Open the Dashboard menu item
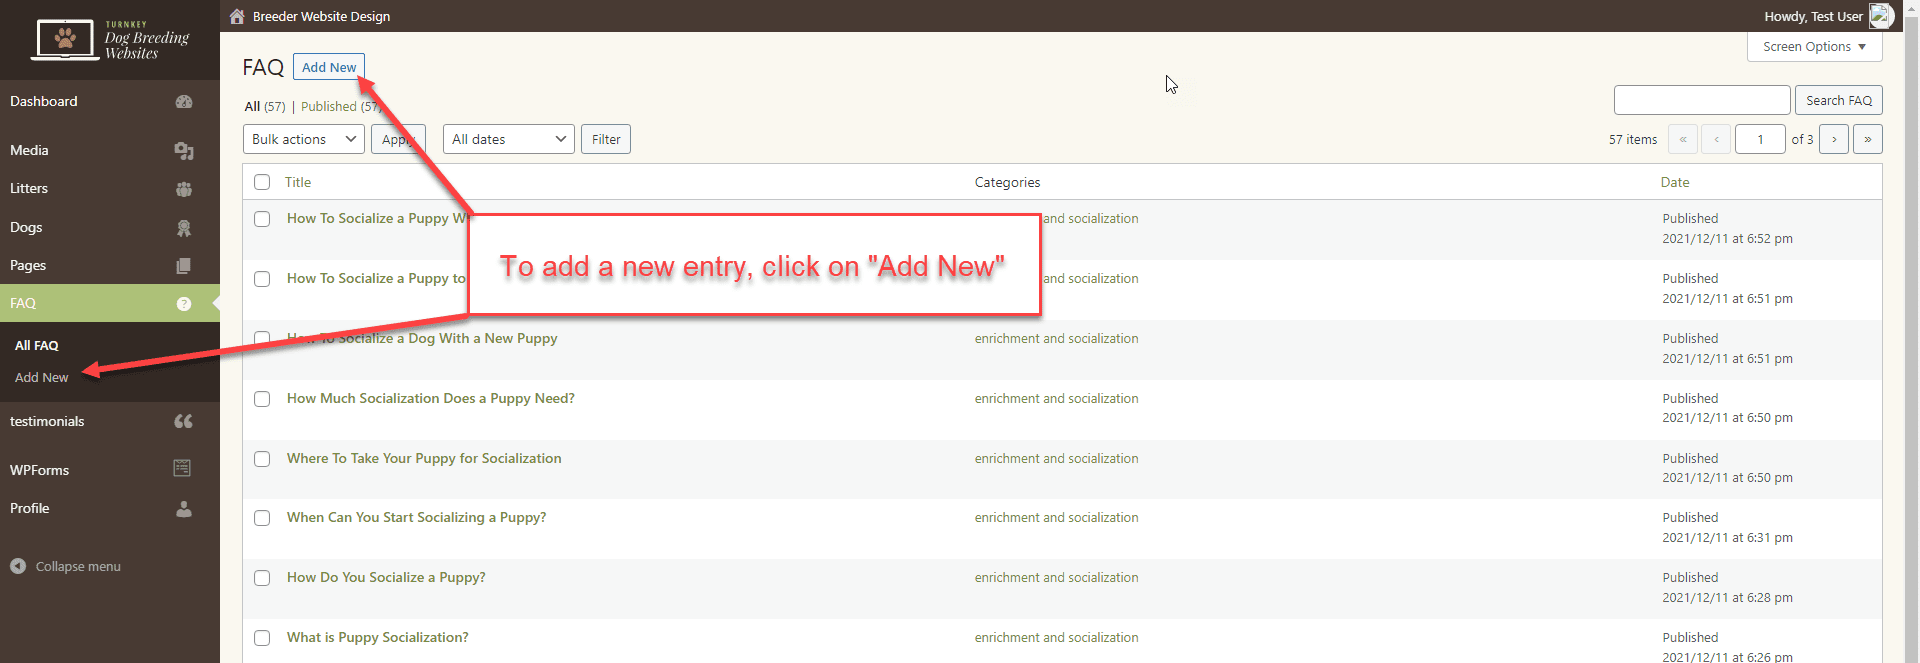The height and width of the screenshot is (663, 1920). (x=110, y=102)
